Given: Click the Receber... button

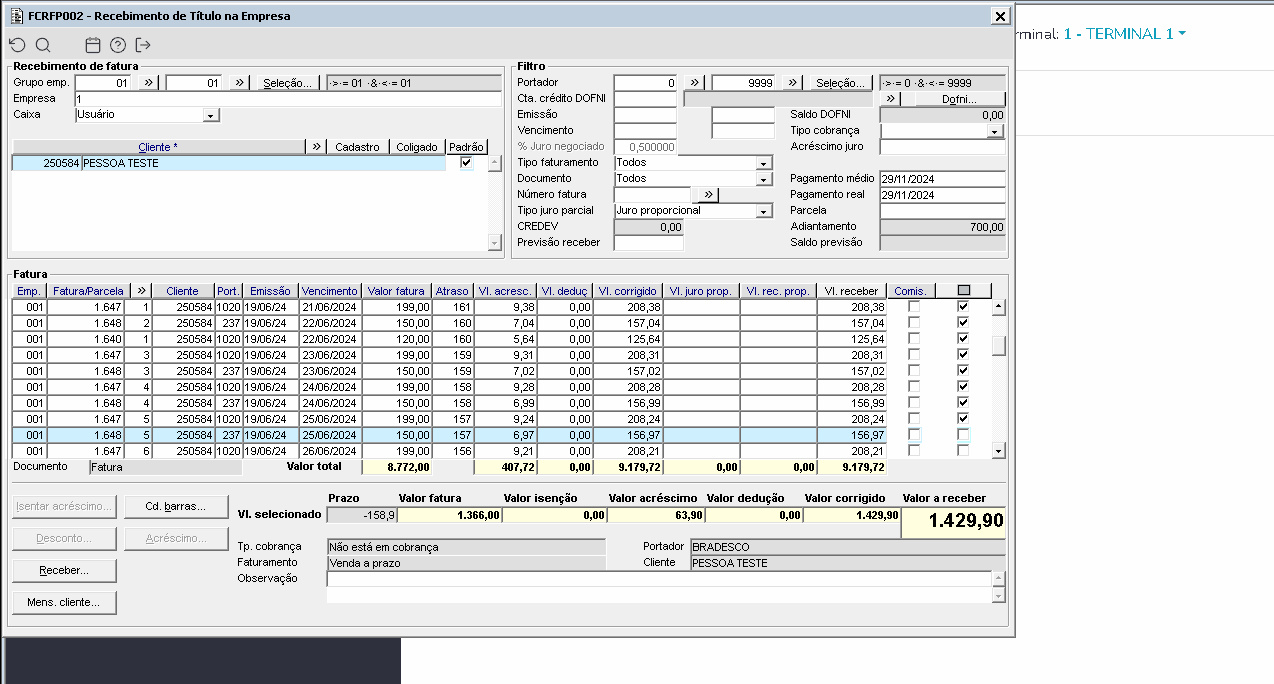Looking at the screenshot, I should 64,570.
